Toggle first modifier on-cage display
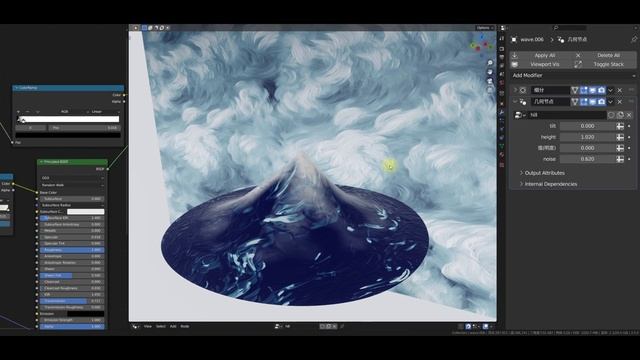Image resolution: width=640 pixels, height=360 pixels. [575, 90]
